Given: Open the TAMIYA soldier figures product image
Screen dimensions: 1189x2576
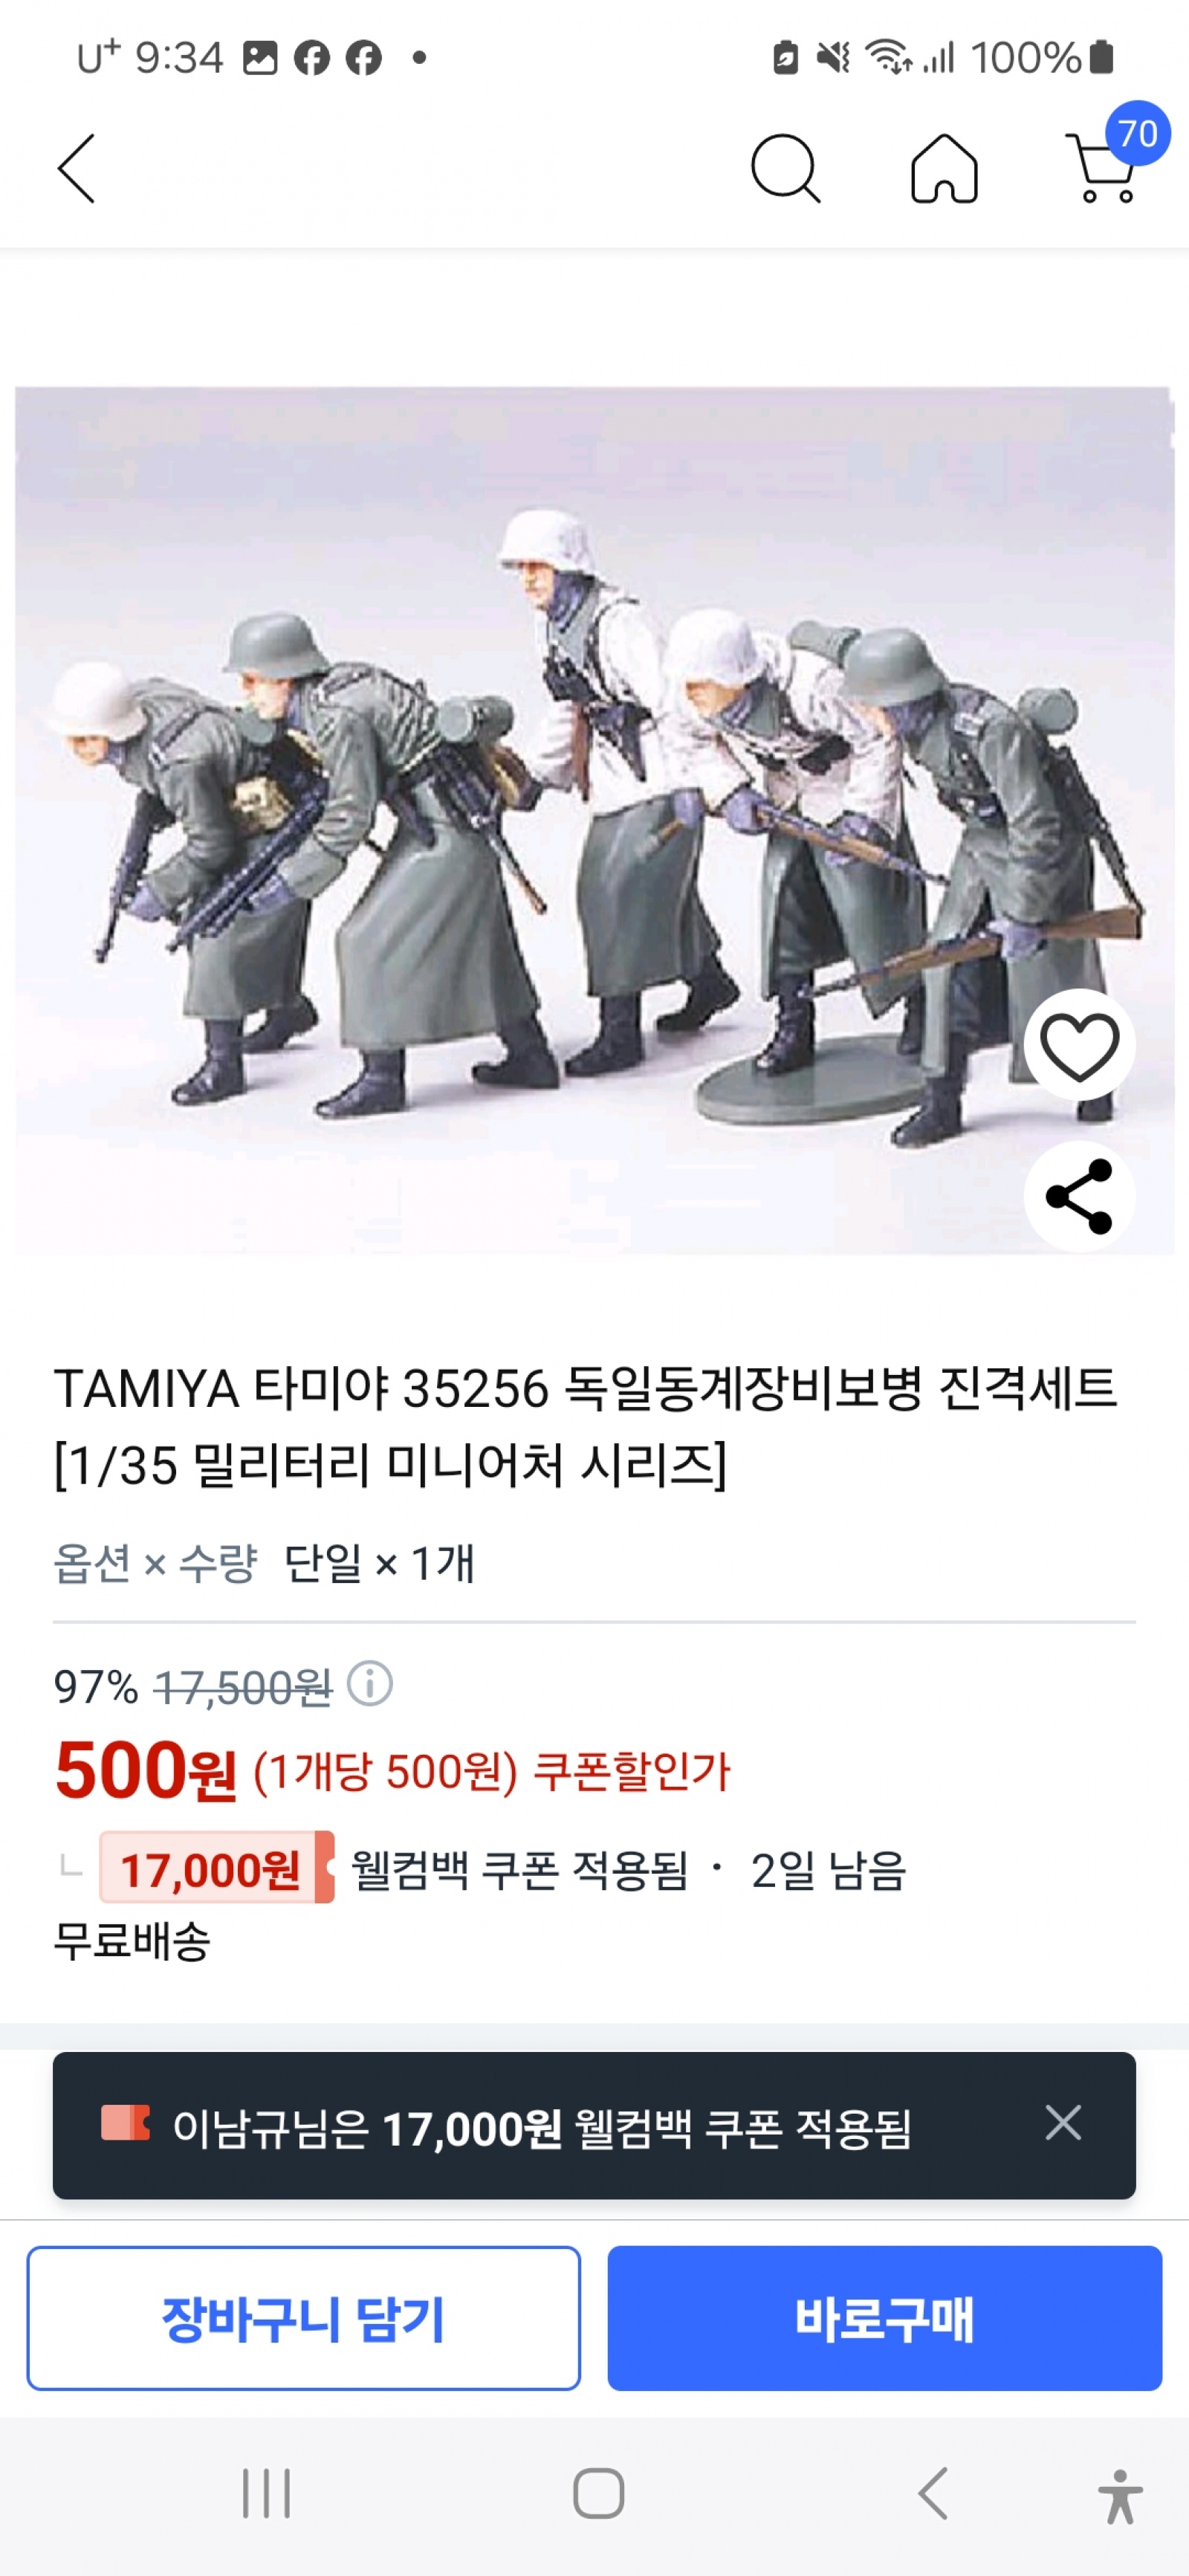Looking at the screenshot, I should (594, 821).
